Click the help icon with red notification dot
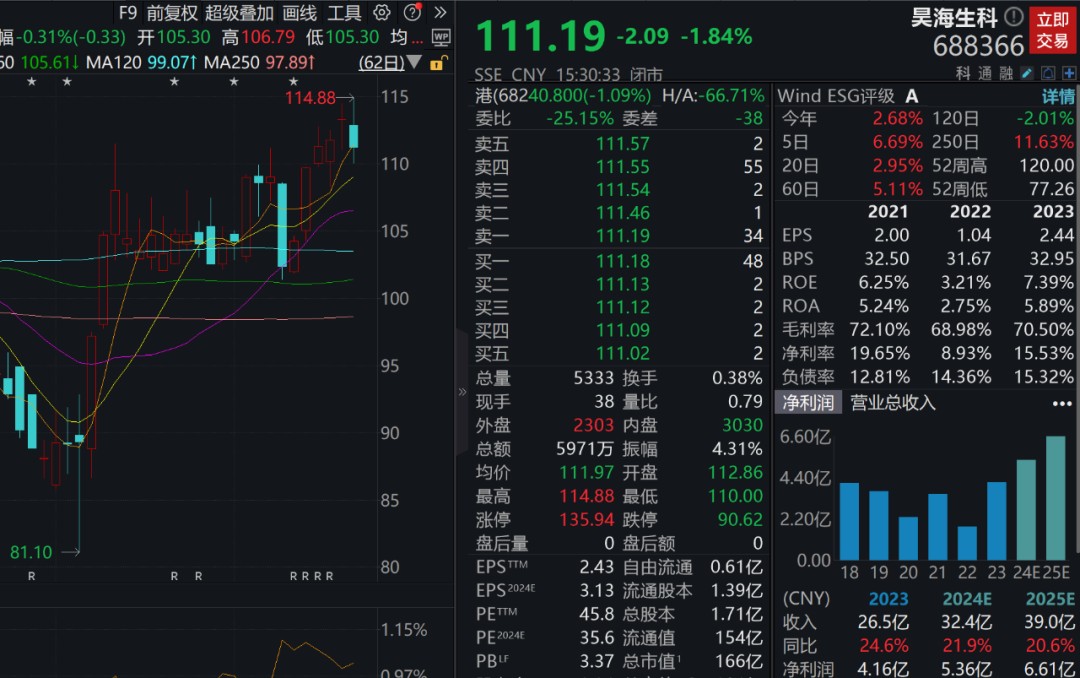The width and height of the screenshot is (1080, 678). 412,12
